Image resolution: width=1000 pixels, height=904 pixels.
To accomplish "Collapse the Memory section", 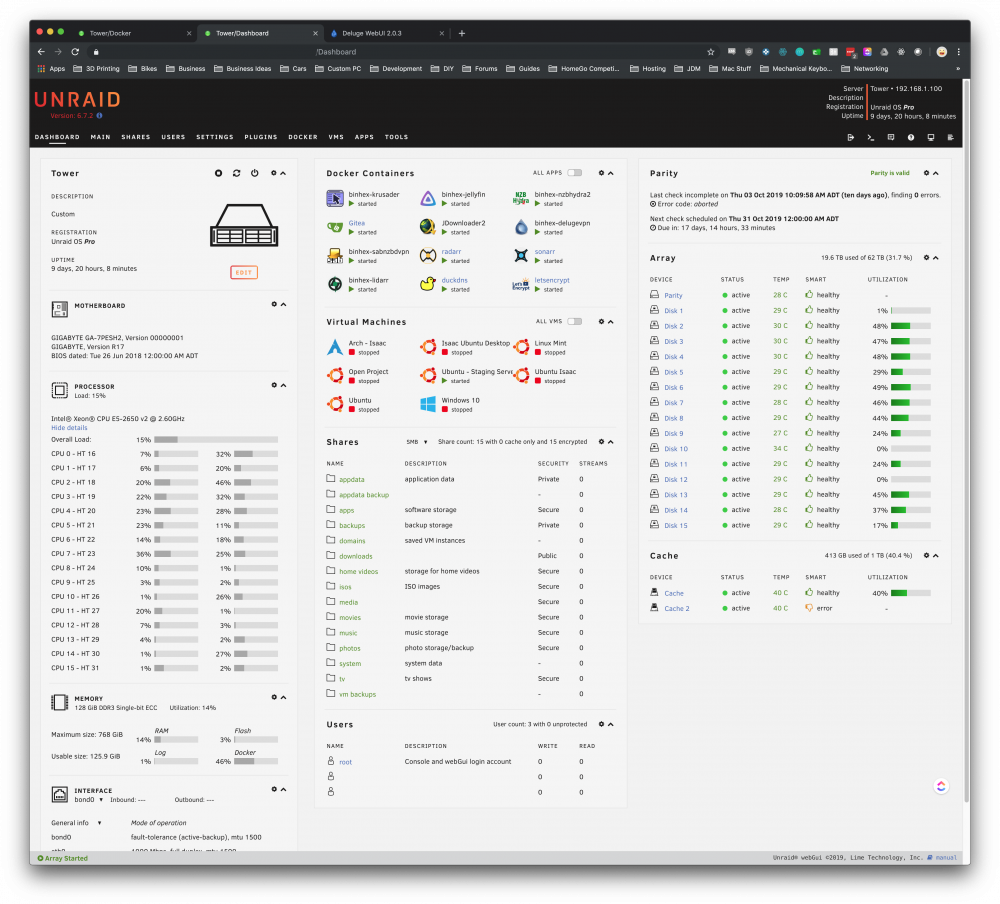I will tap(284, 697).
